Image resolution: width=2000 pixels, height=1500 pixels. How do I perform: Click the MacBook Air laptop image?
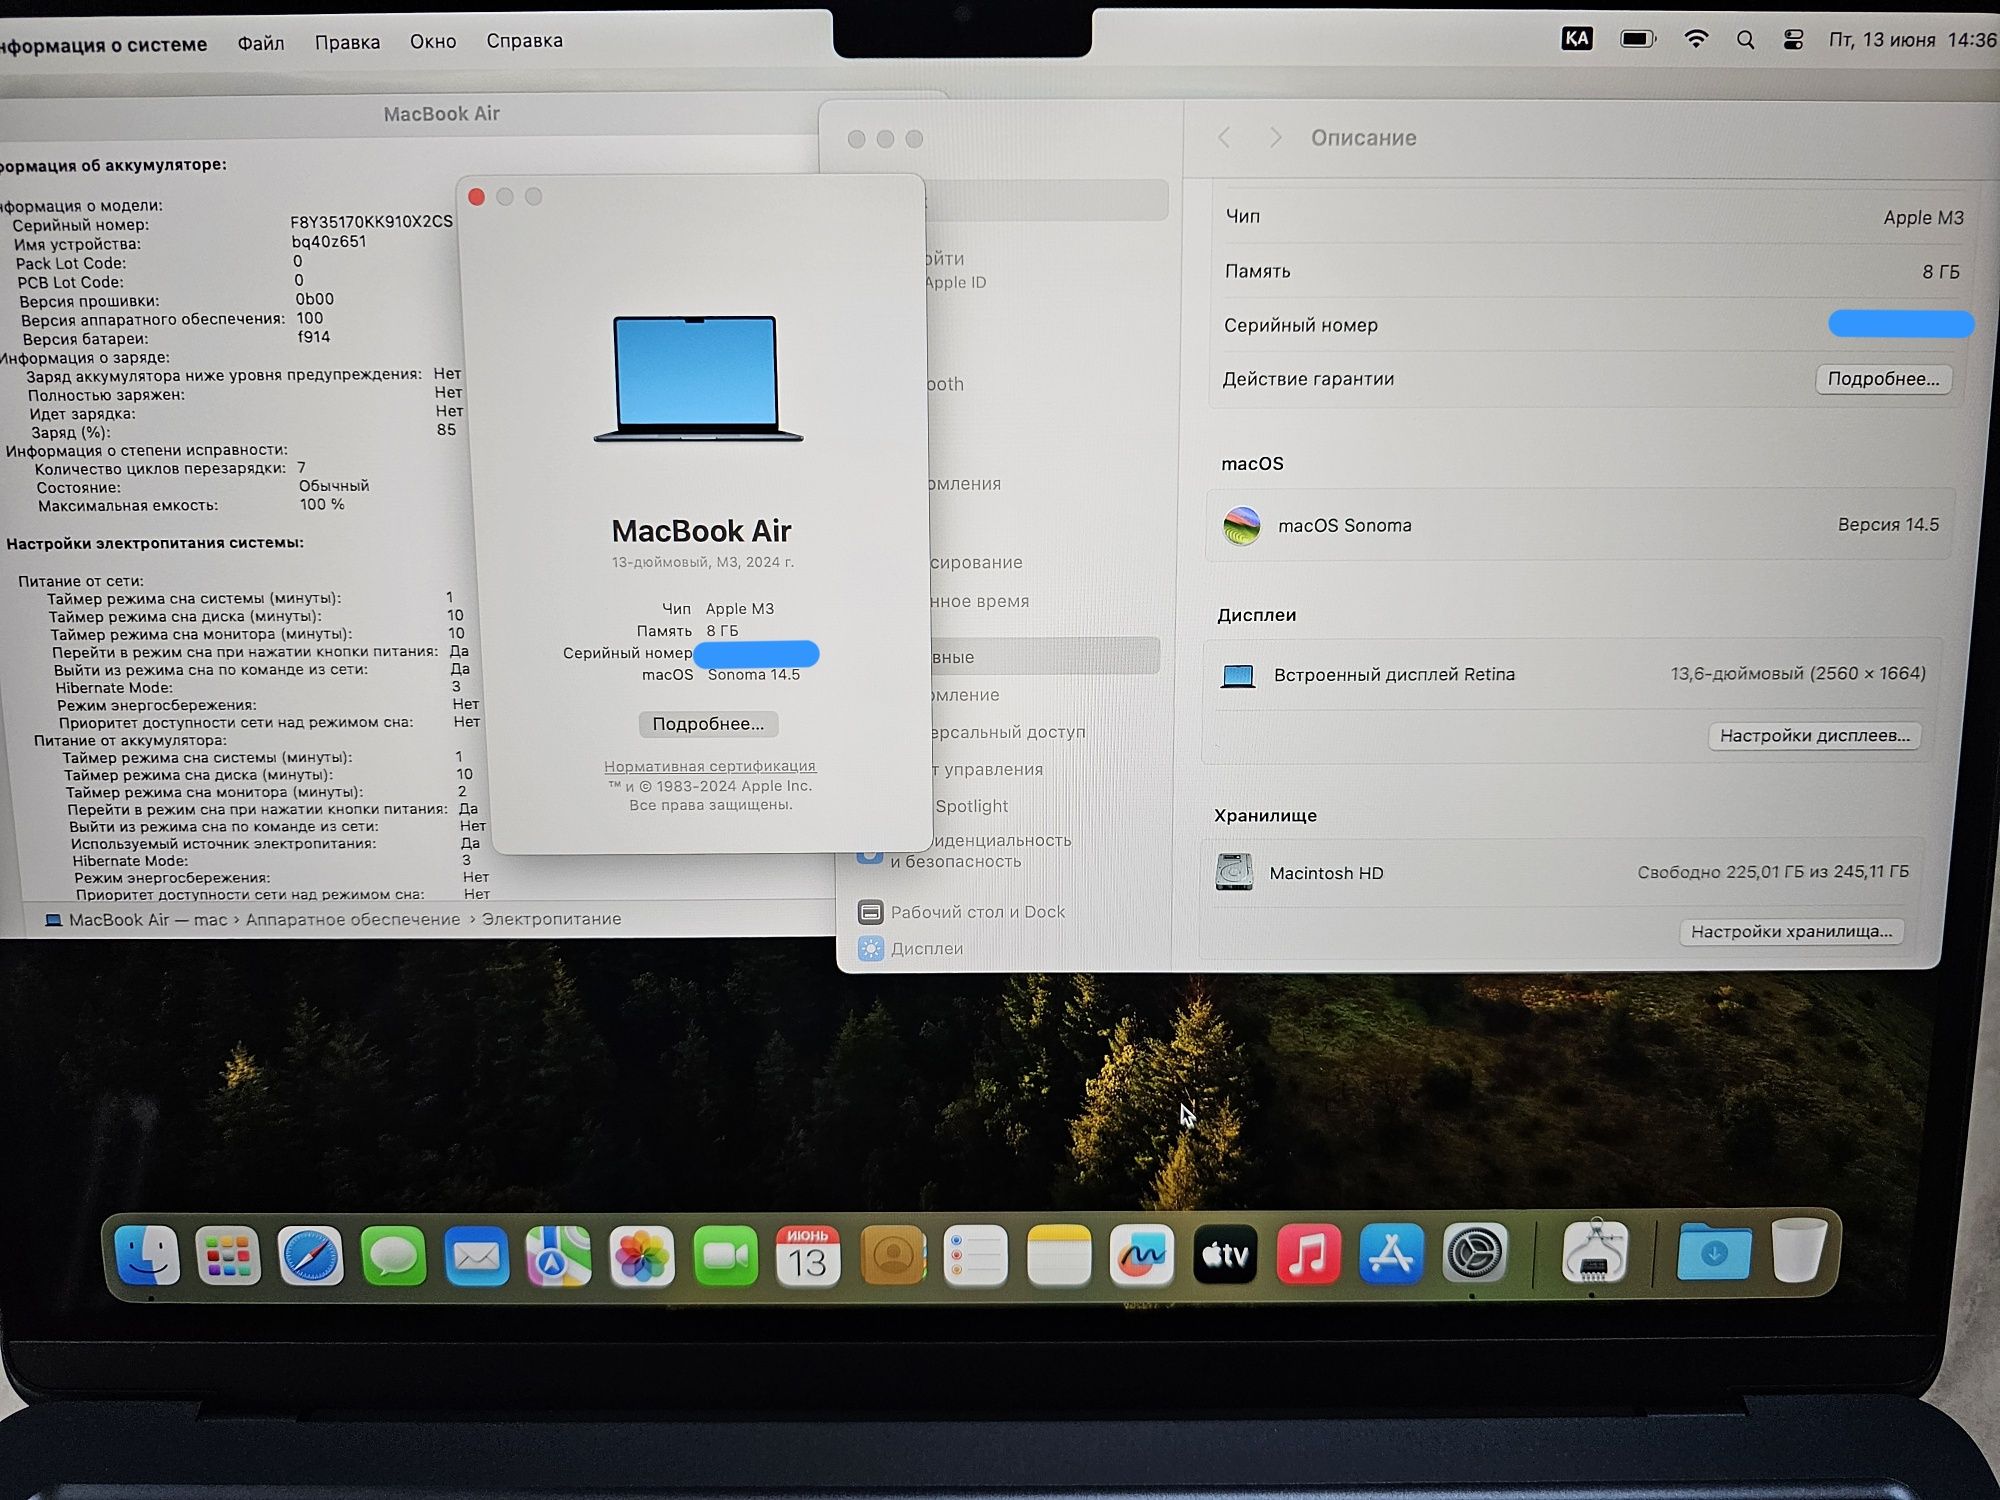pos(697,378)
